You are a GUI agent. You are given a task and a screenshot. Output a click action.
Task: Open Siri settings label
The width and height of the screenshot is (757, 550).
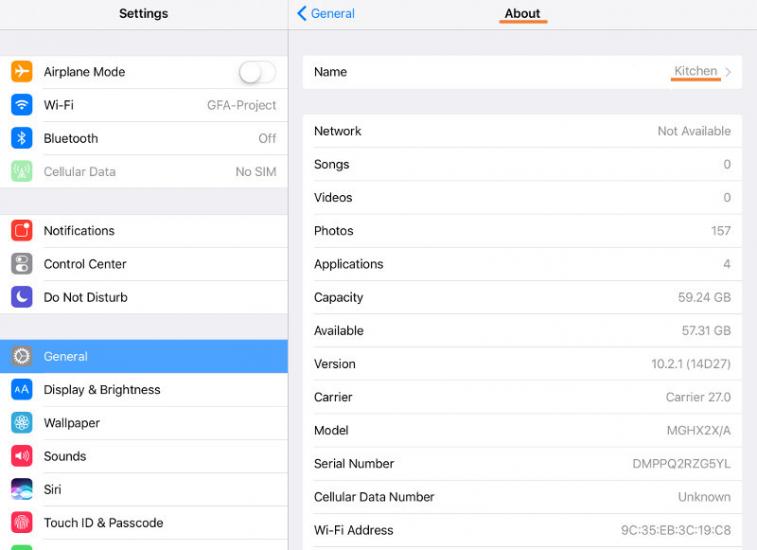52,490
